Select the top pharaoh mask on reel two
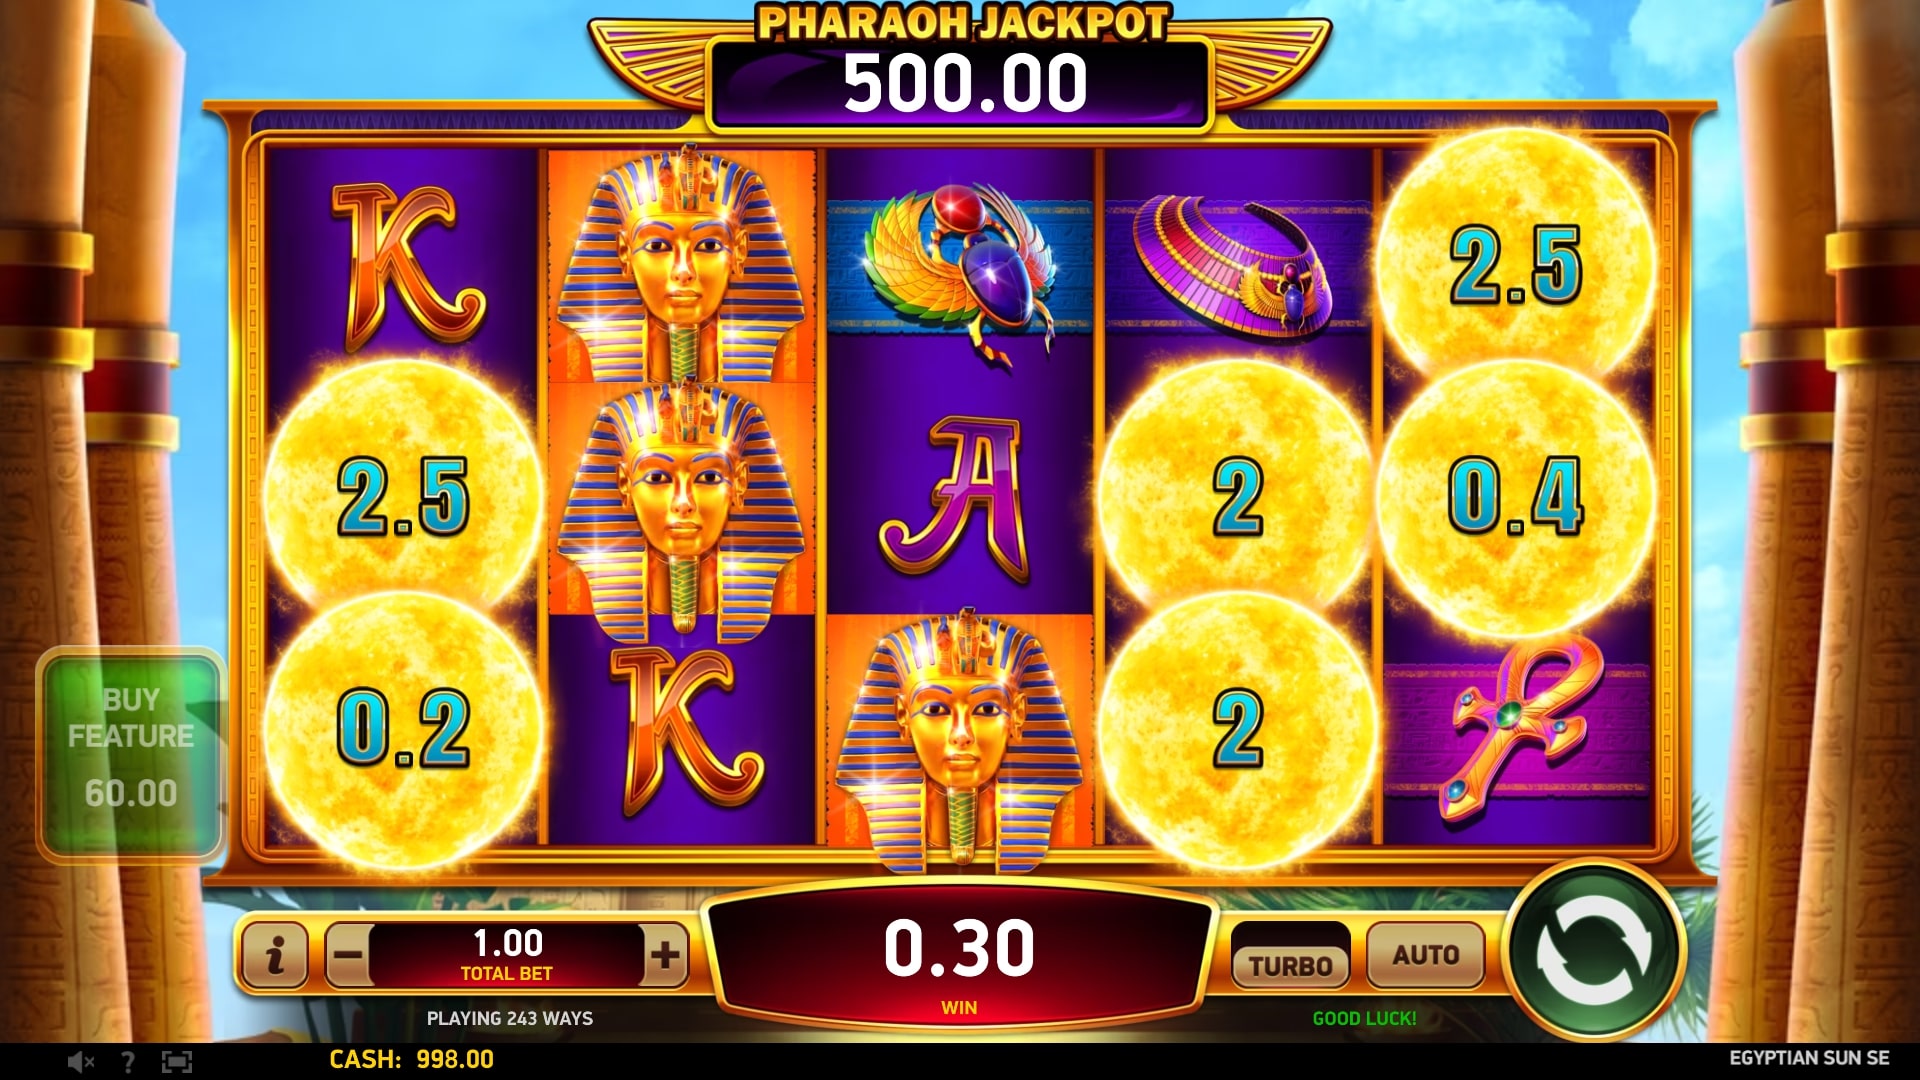Image resolution: width=1920 pixels, height=1080 pixels. (682, 265)
